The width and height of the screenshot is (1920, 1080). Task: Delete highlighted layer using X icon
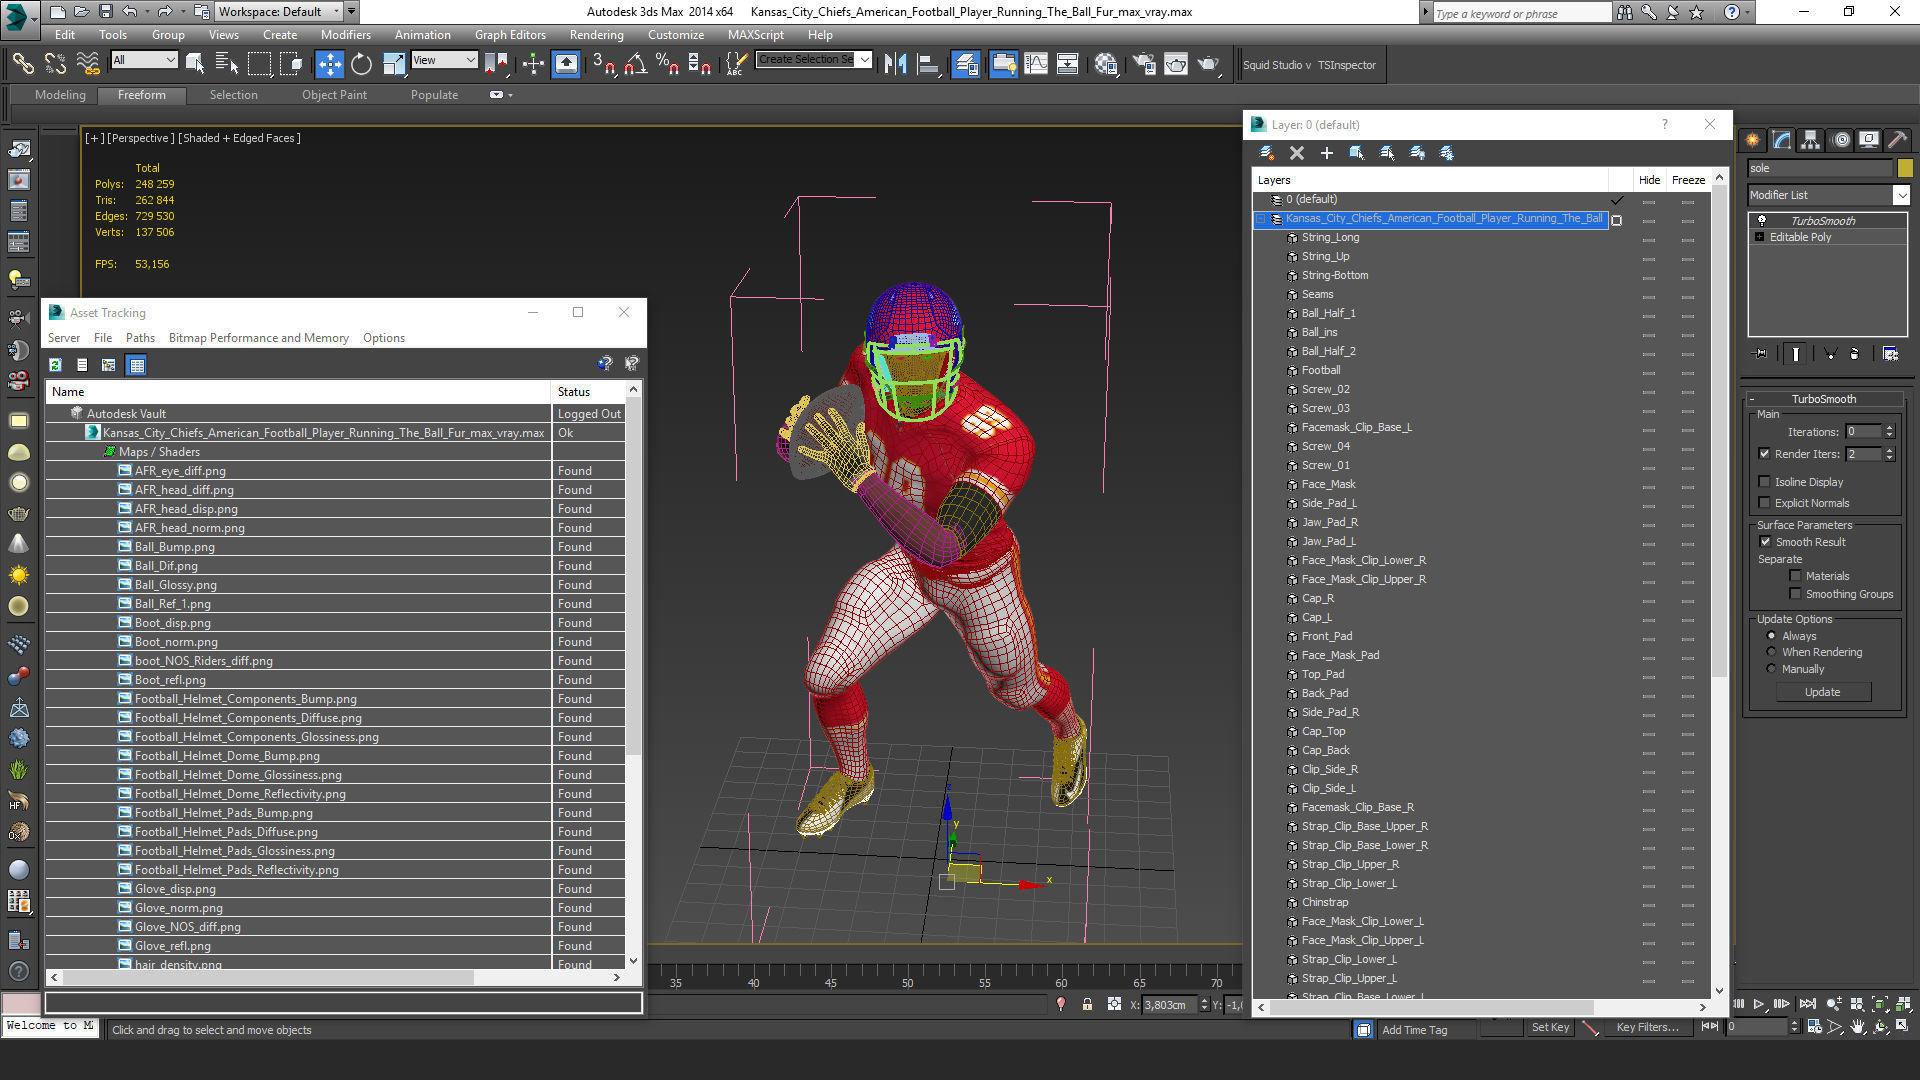click(1296, 153)
